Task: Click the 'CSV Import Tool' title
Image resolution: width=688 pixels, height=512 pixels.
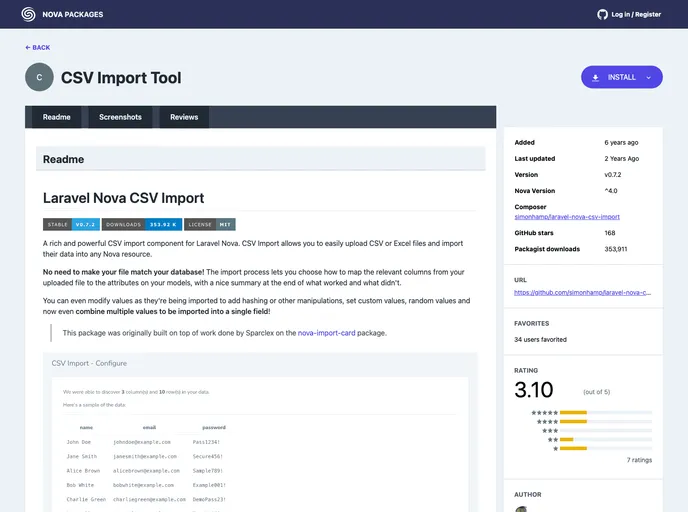Action: point(121,78)
